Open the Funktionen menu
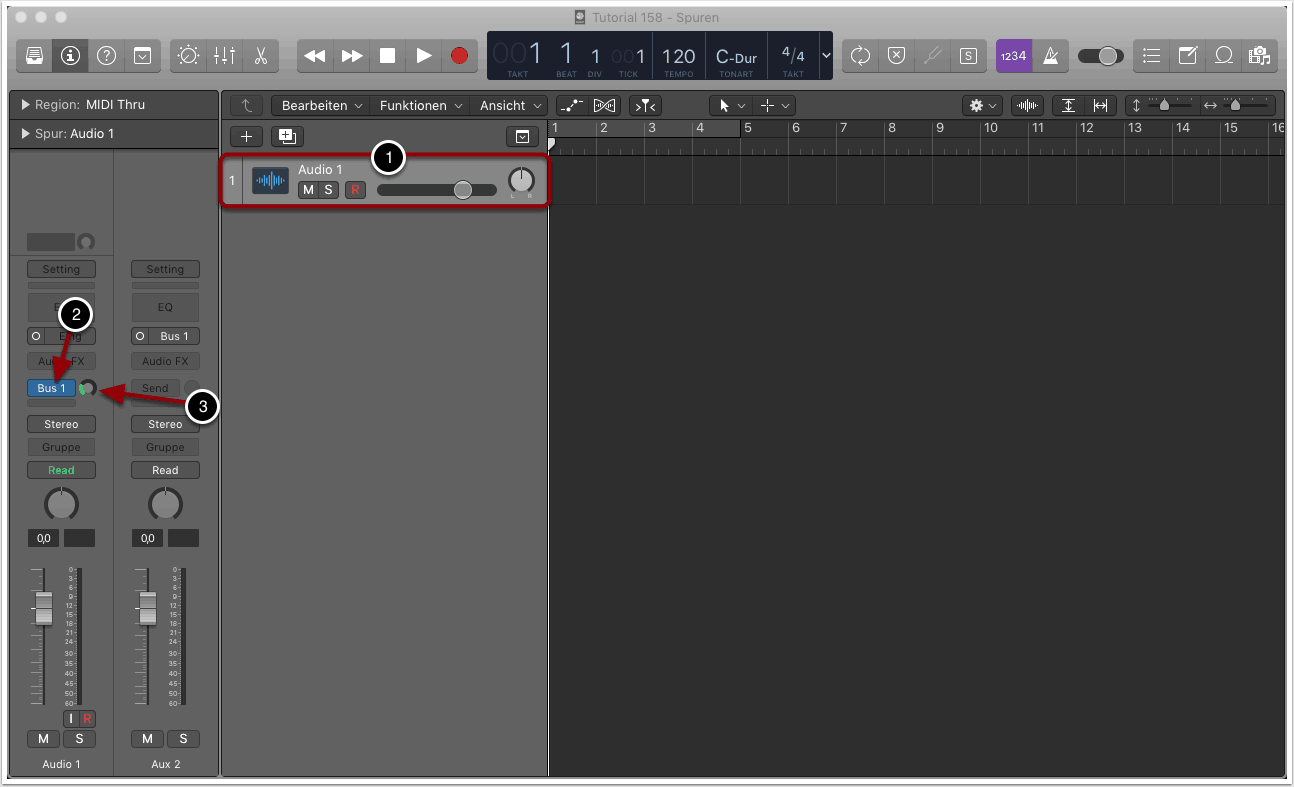Screen dimensions: 1294x787 click(x=420, y=105)
